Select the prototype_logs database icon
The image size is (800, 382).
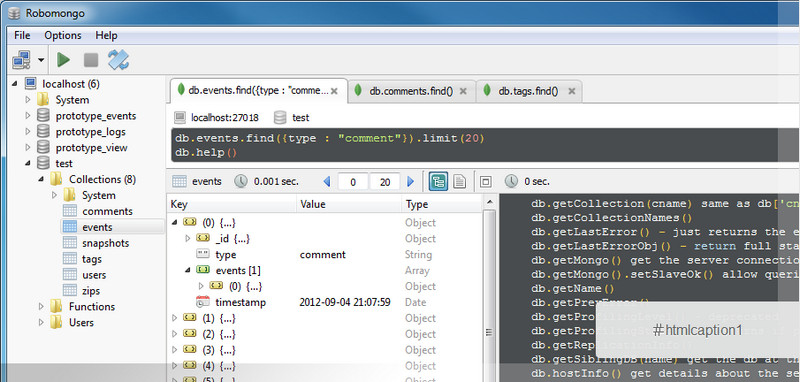[43, 132]
